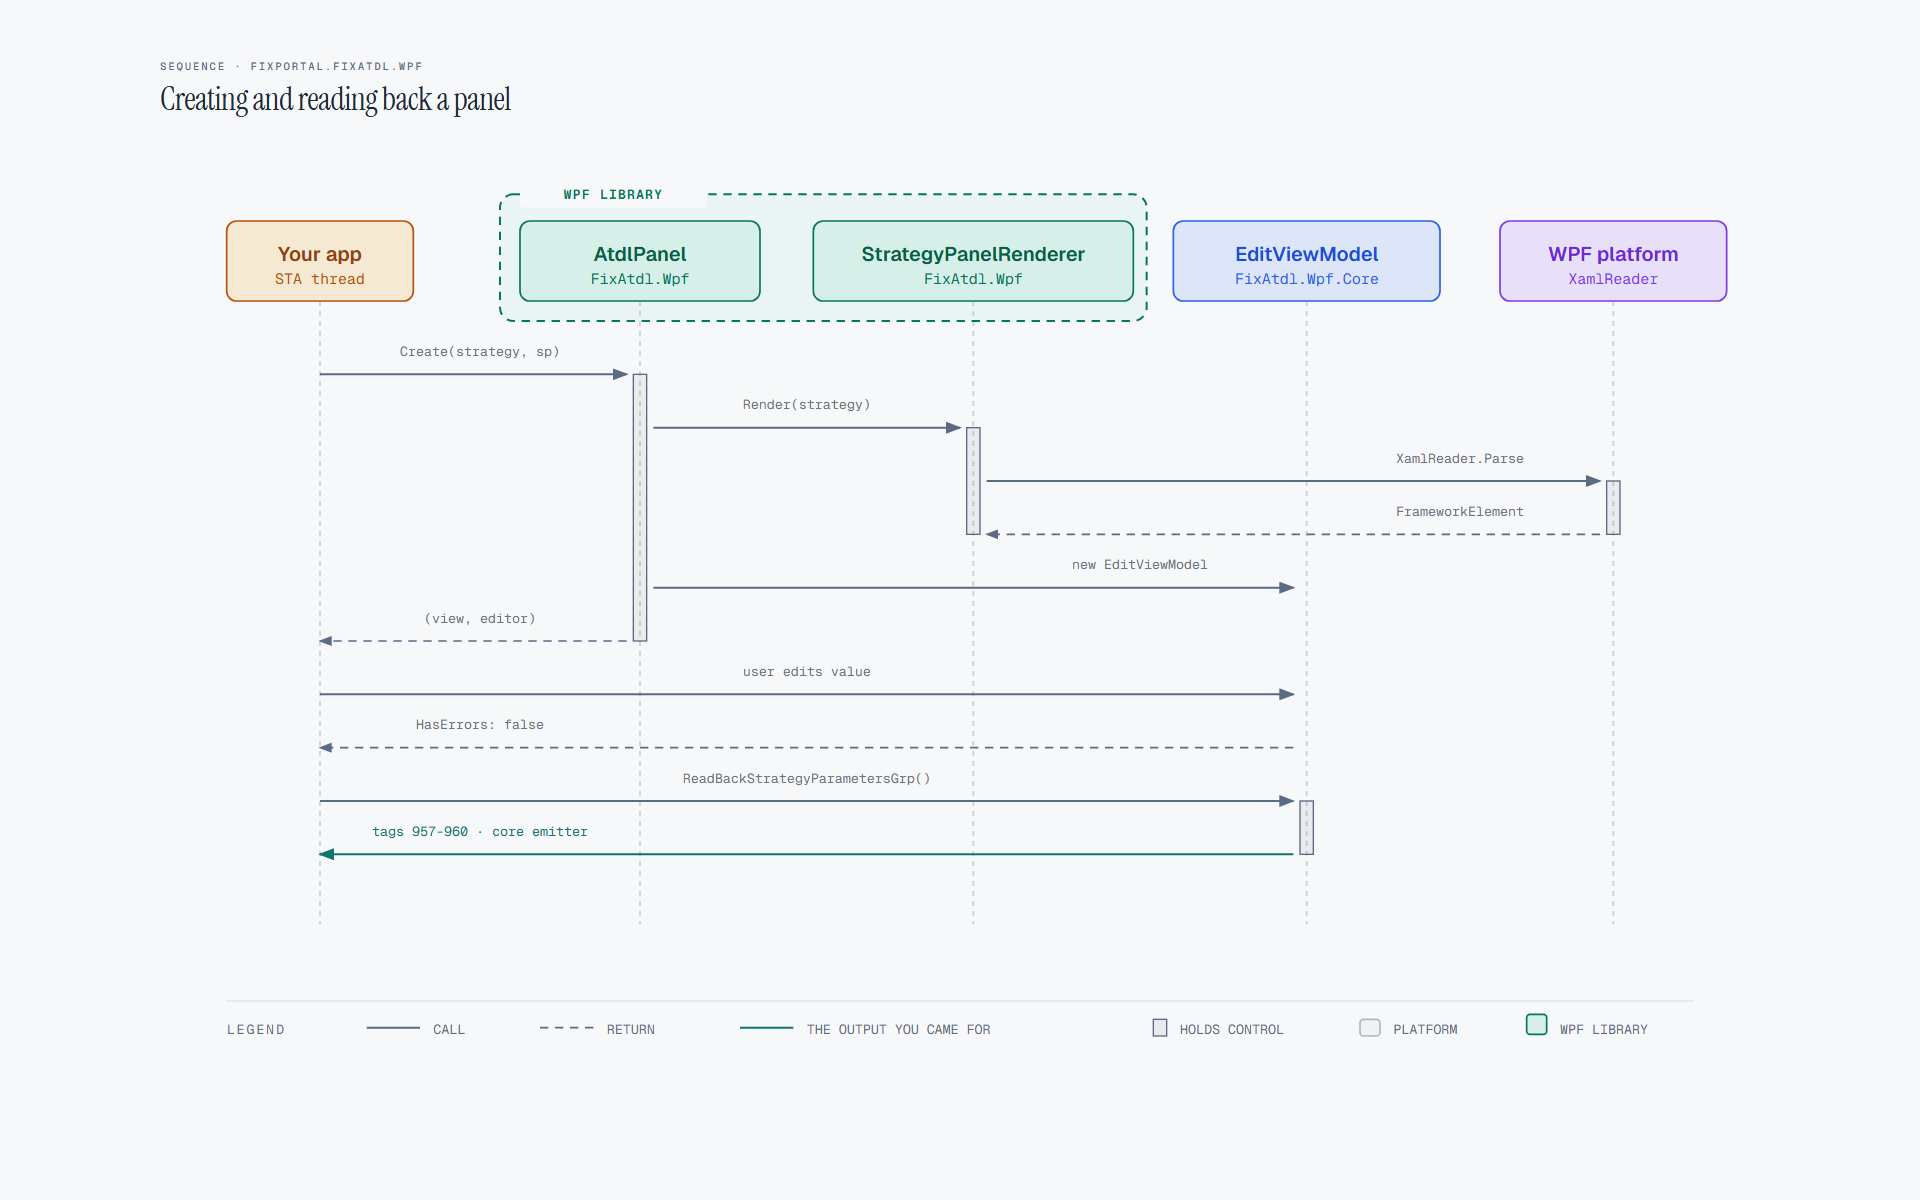1920x1200 pixels.
Task: Click the 'Create(strategy, sp)' message label
Action: coord(479,352)
